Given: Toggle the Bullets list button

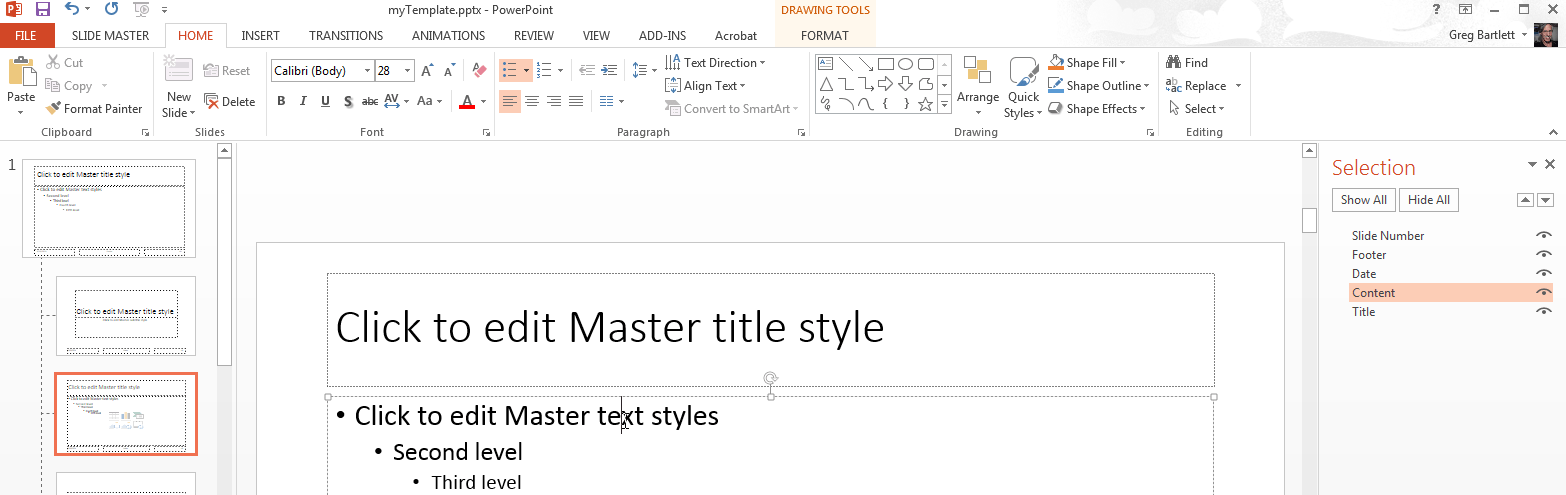Looking at the screenshot, I should point(509,71).
